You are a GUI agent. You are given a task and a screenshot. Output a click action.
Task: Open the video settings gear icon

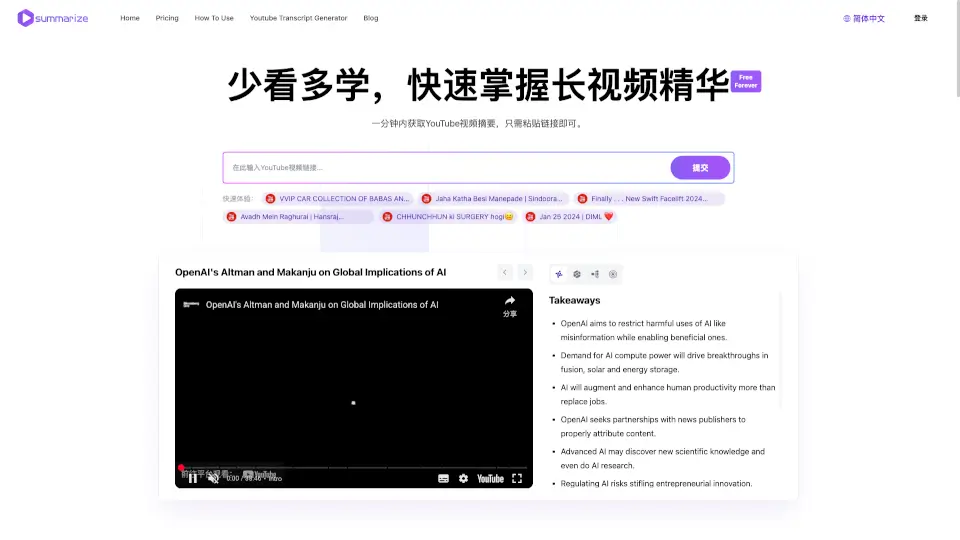pyautogui.click(x=463, y=478)
